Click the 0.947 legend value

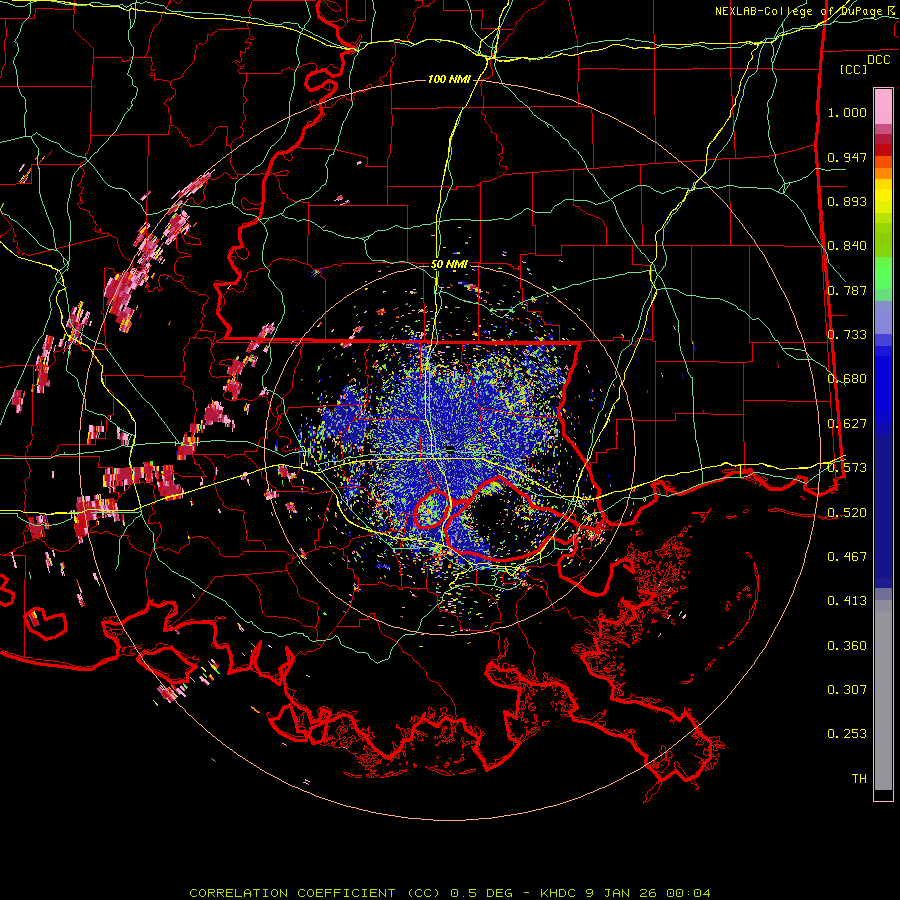click(x=847, y=157)
